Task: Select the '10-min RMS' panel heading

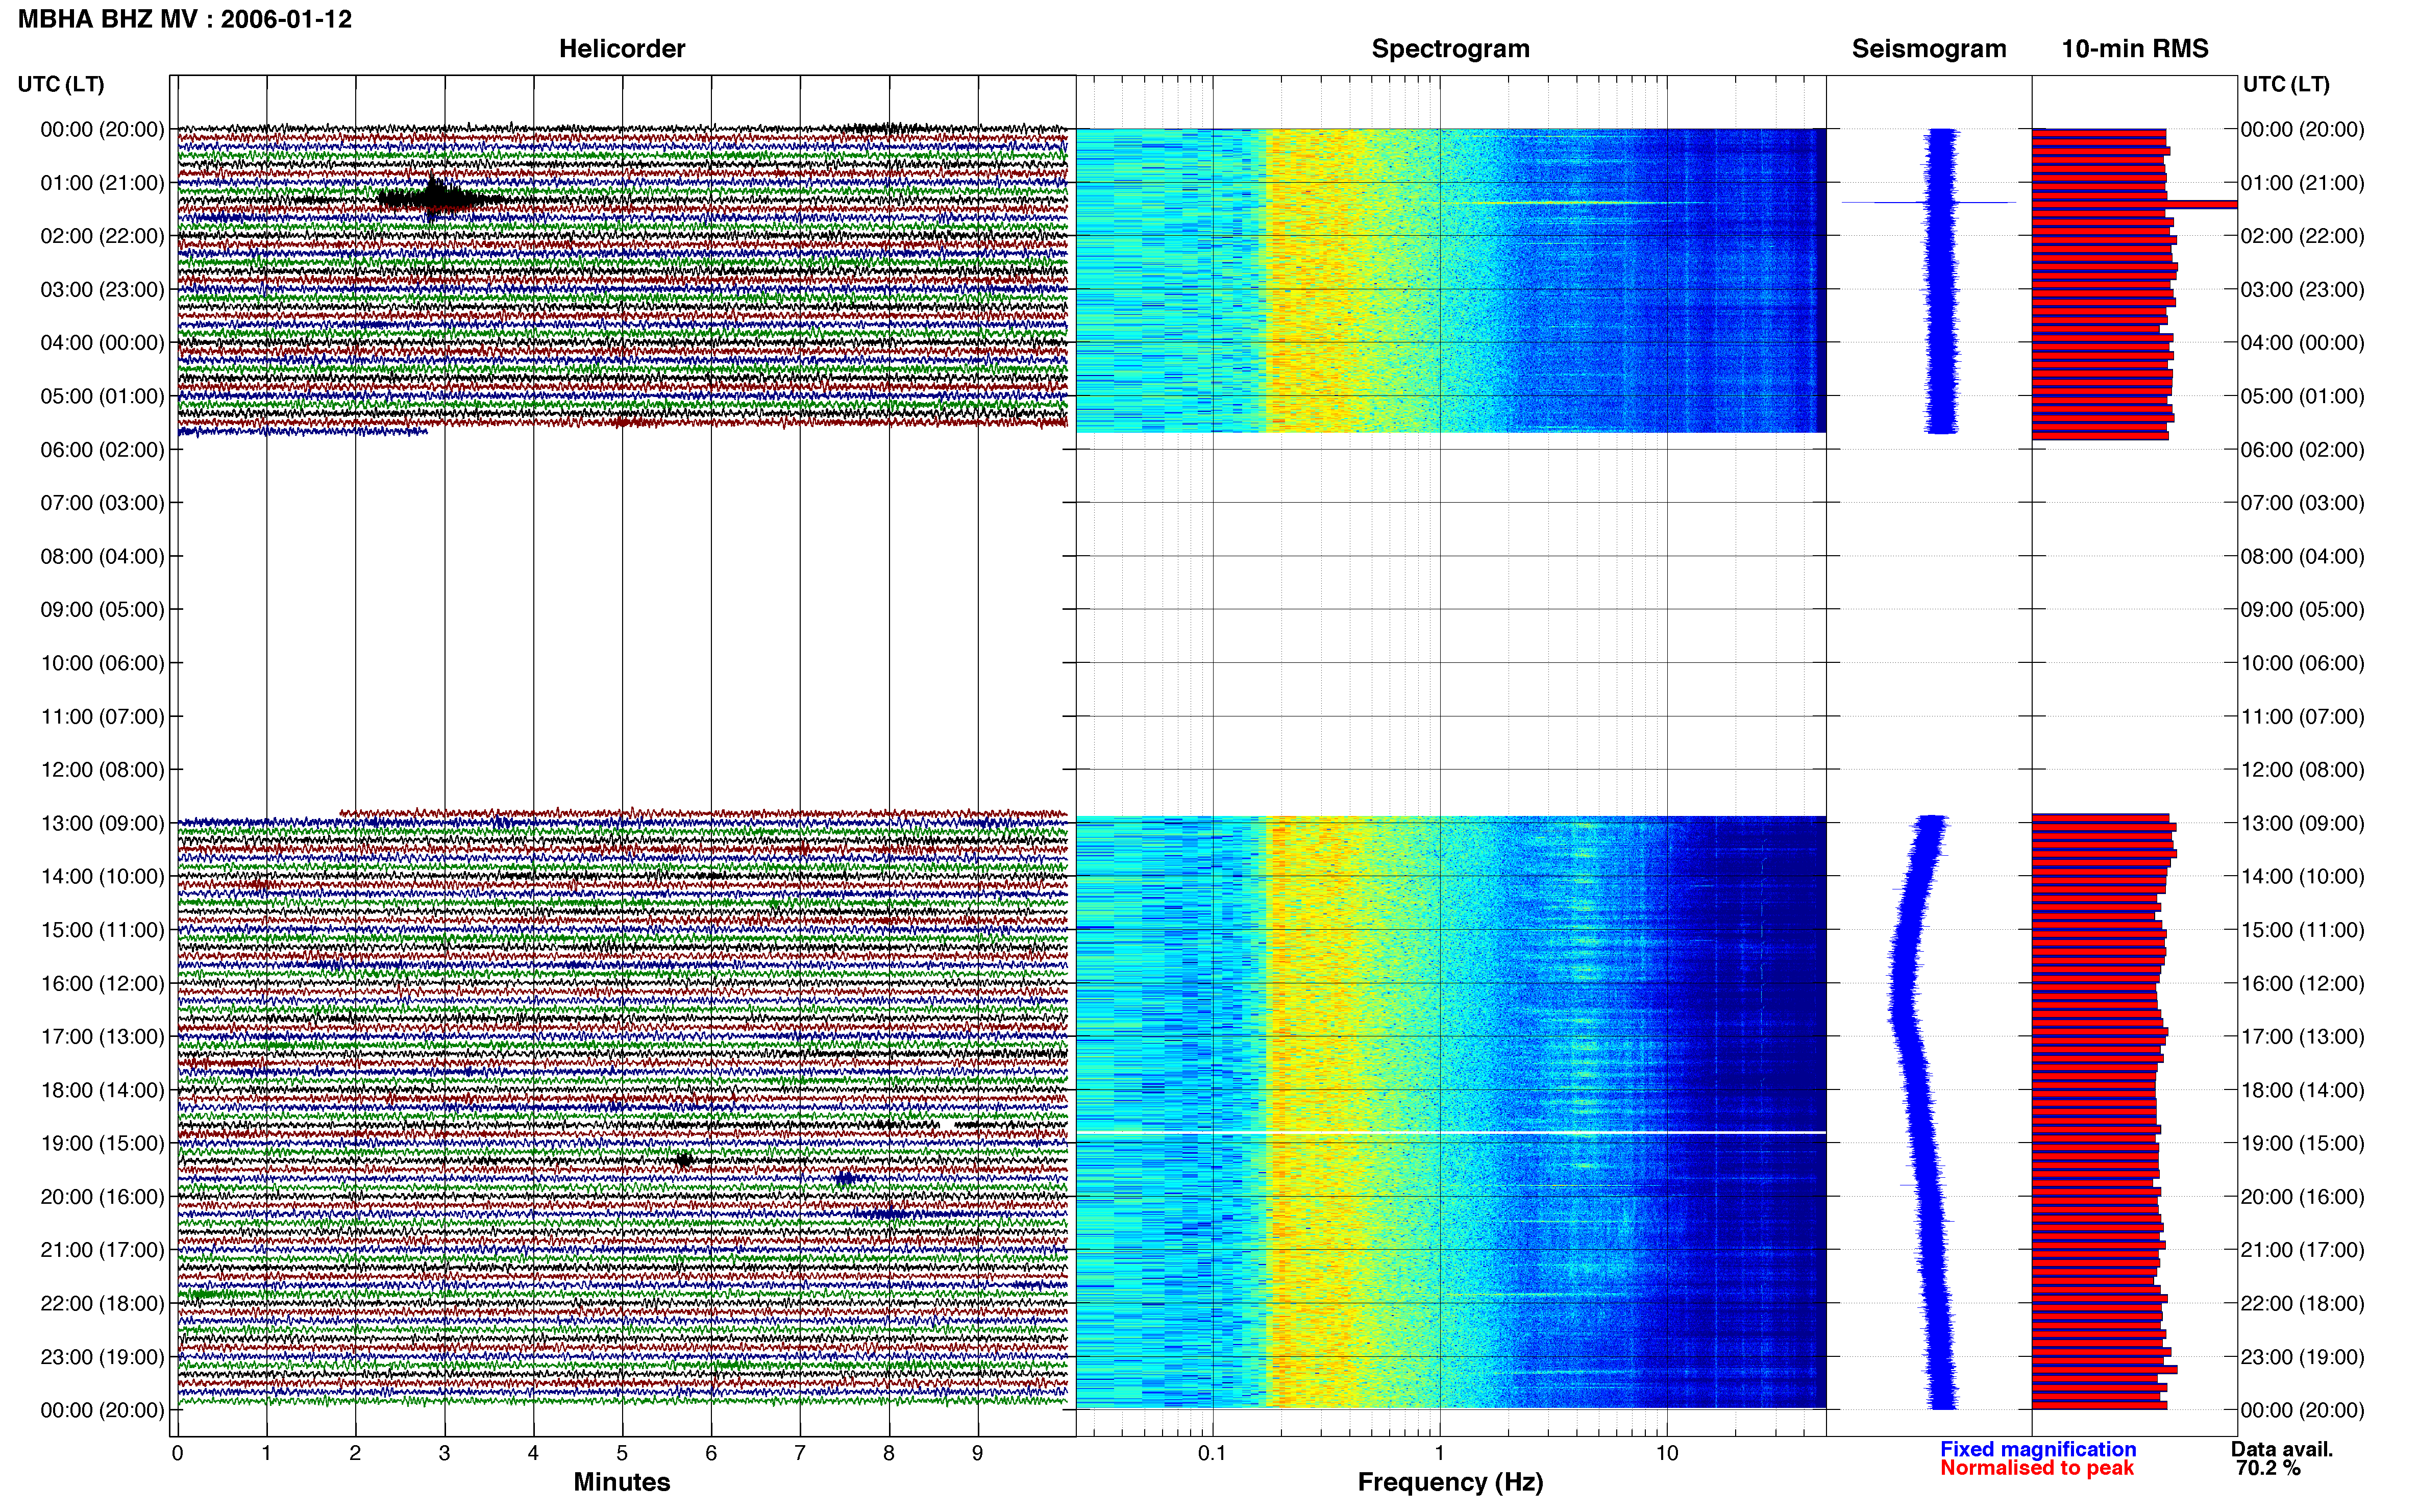Action: pos(2134,49)
